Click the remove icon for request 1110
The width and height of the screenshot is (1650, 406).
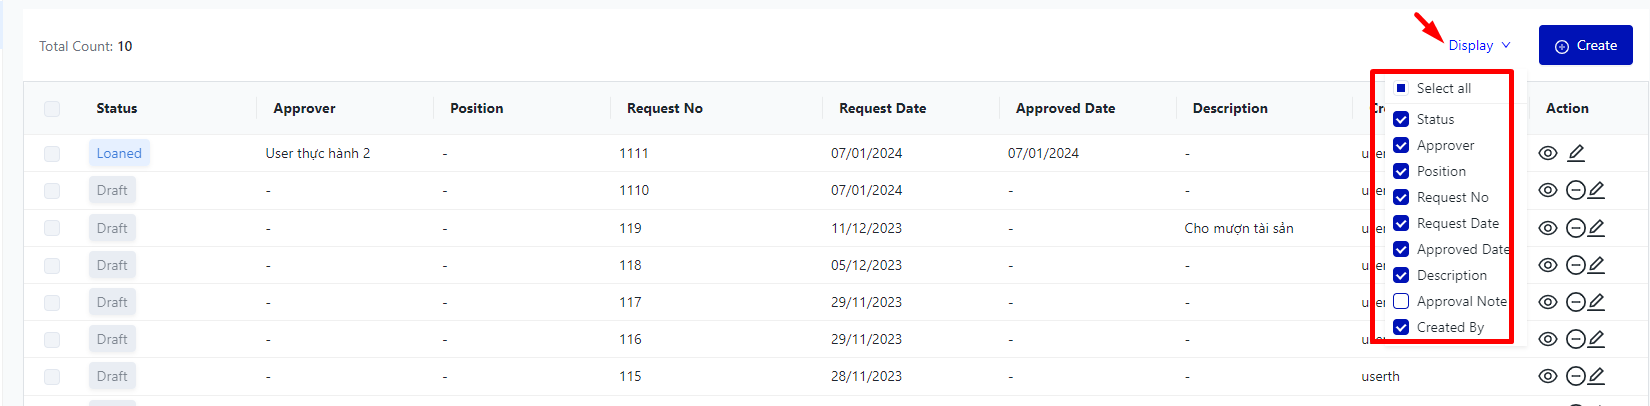tap(1575, 190)
